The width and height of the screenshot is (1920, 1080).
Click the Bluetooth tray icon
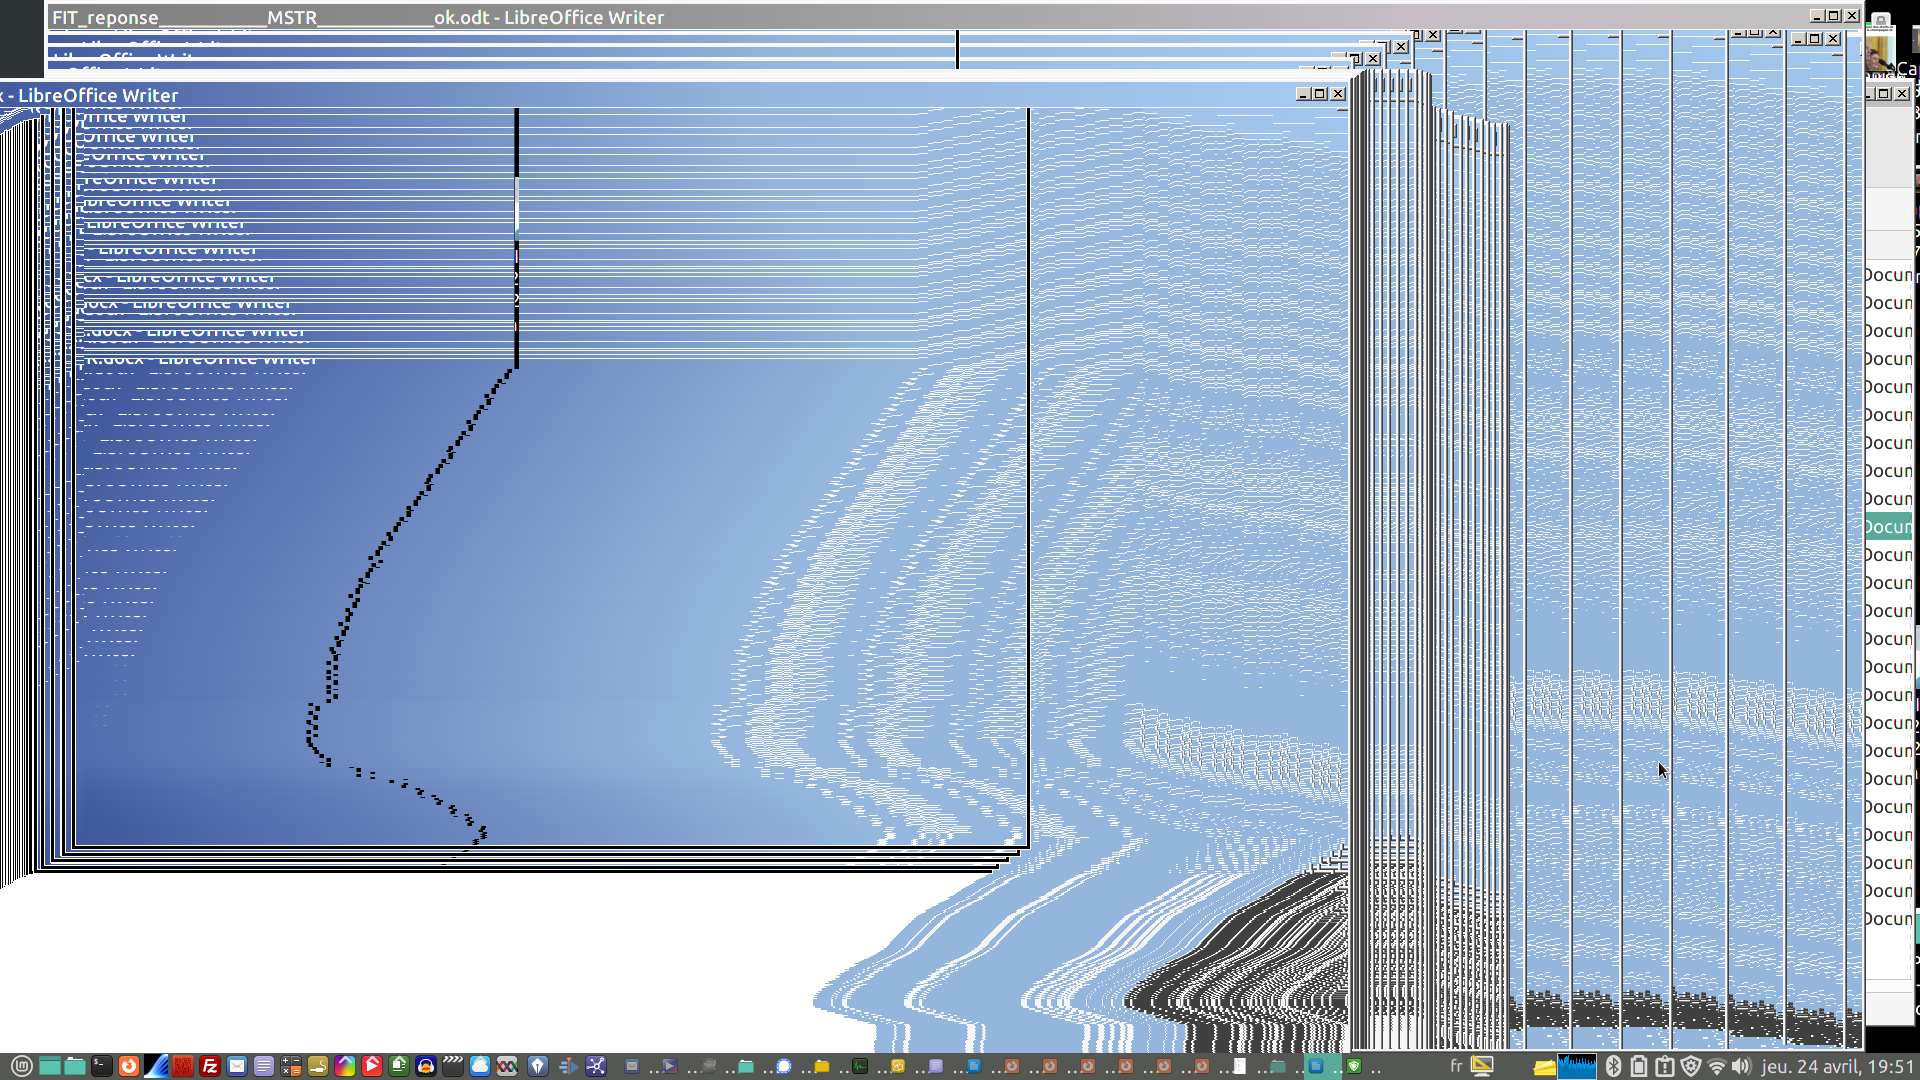coord(1613,1066)
